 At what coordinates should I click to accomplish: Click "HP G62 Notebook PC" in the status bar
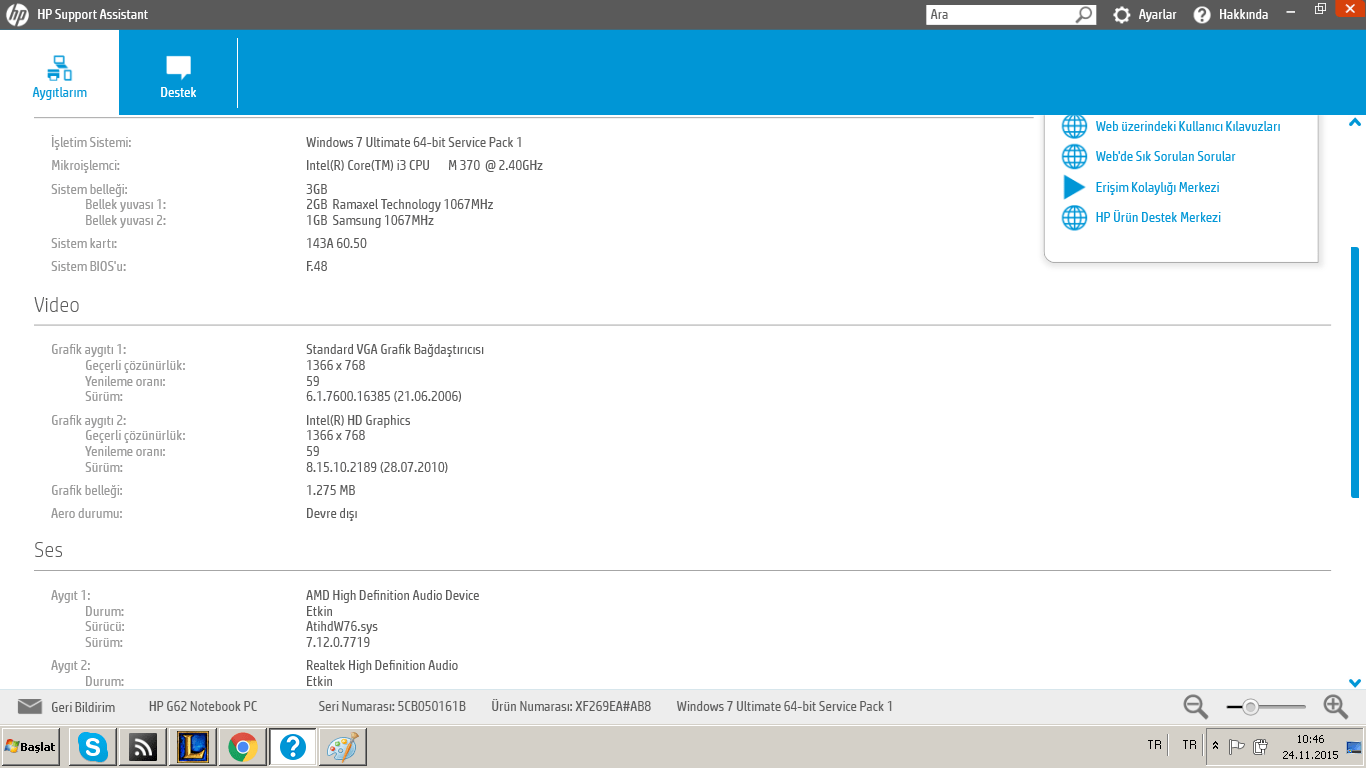point(203,707)
